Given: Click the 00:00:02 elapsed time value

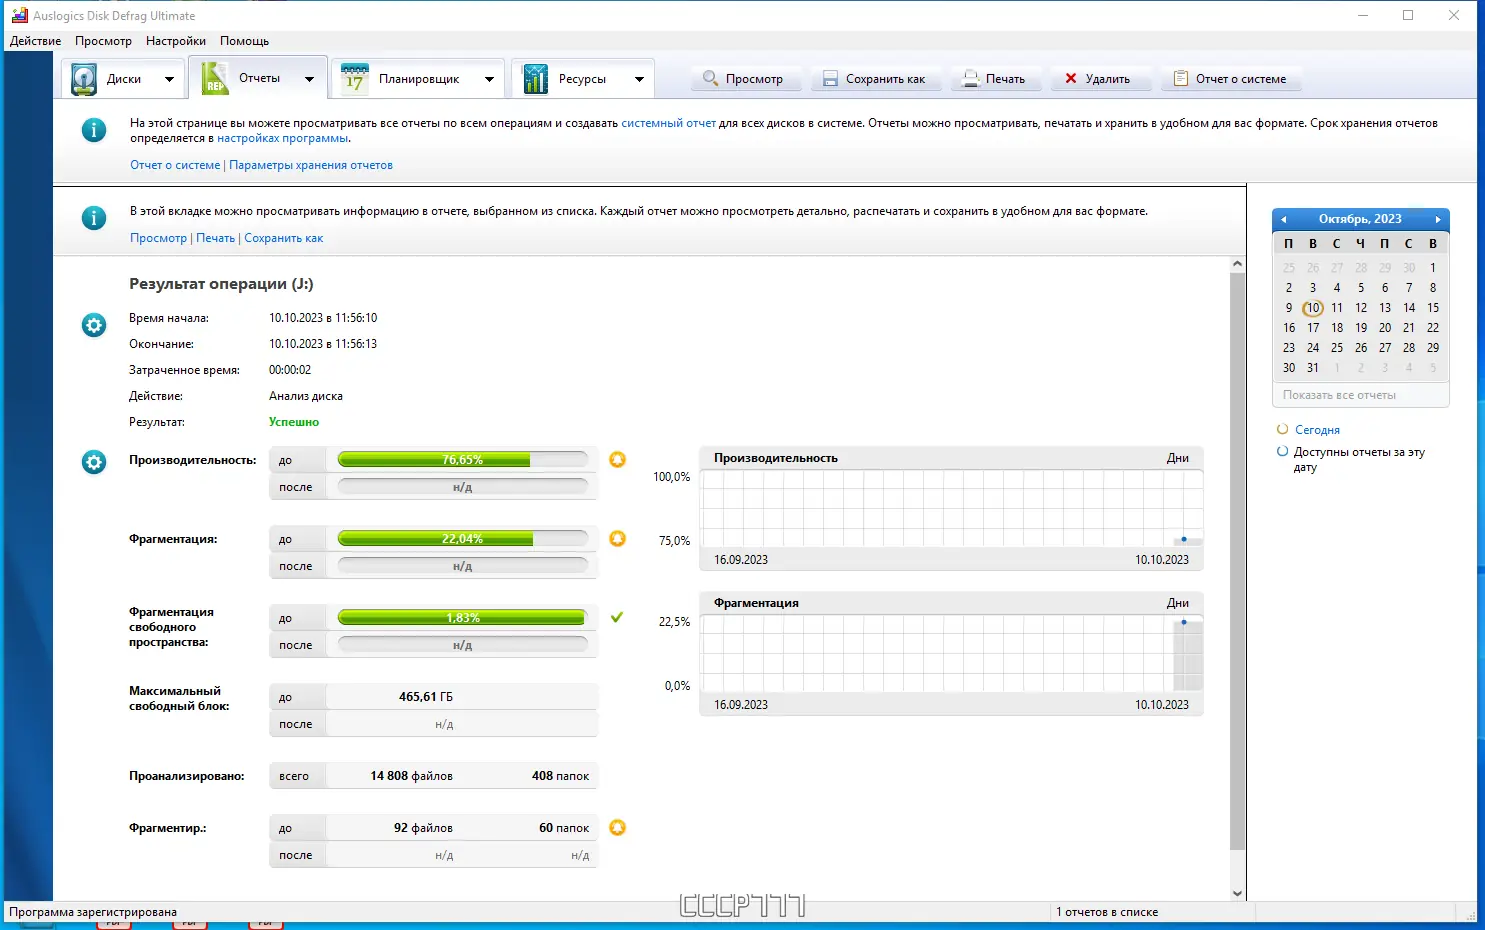Looking at the screenshot, I should point(290,370).
